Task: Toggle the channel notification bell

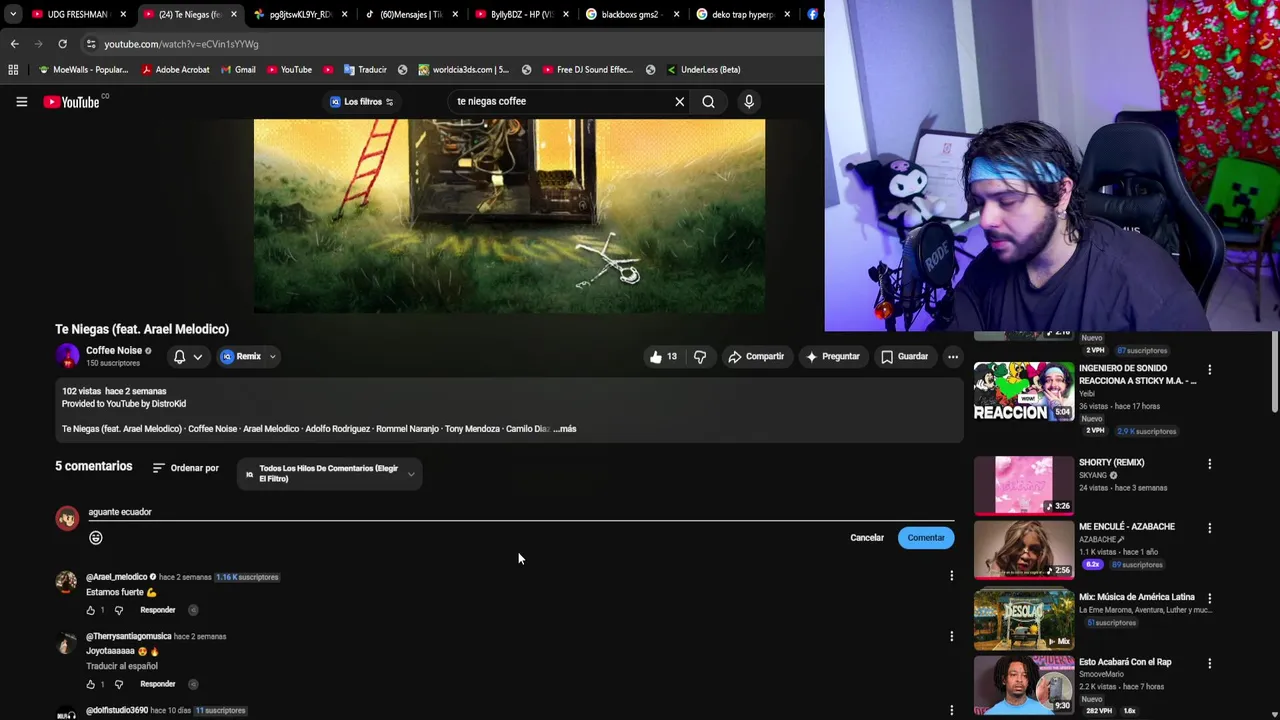Action: pos(179,356)
